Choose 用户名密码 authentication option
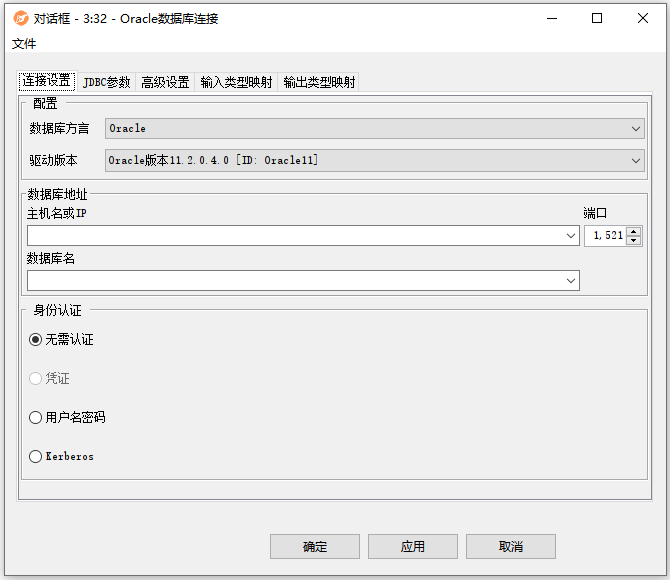The width and height of the screenshot is (670, 580). pos(36,418)
